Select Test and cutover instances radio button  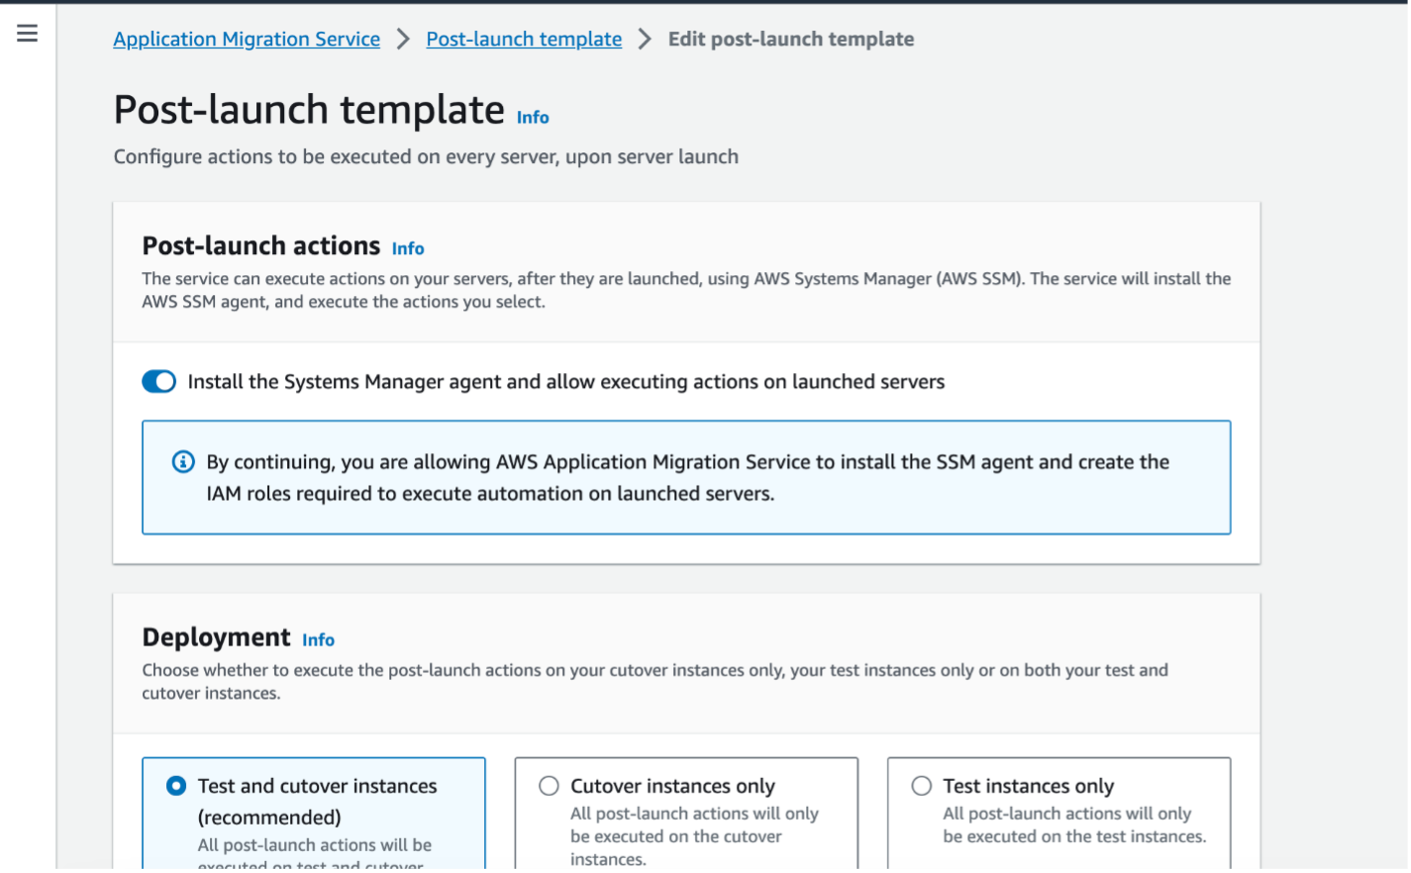[x=176, y=786]
